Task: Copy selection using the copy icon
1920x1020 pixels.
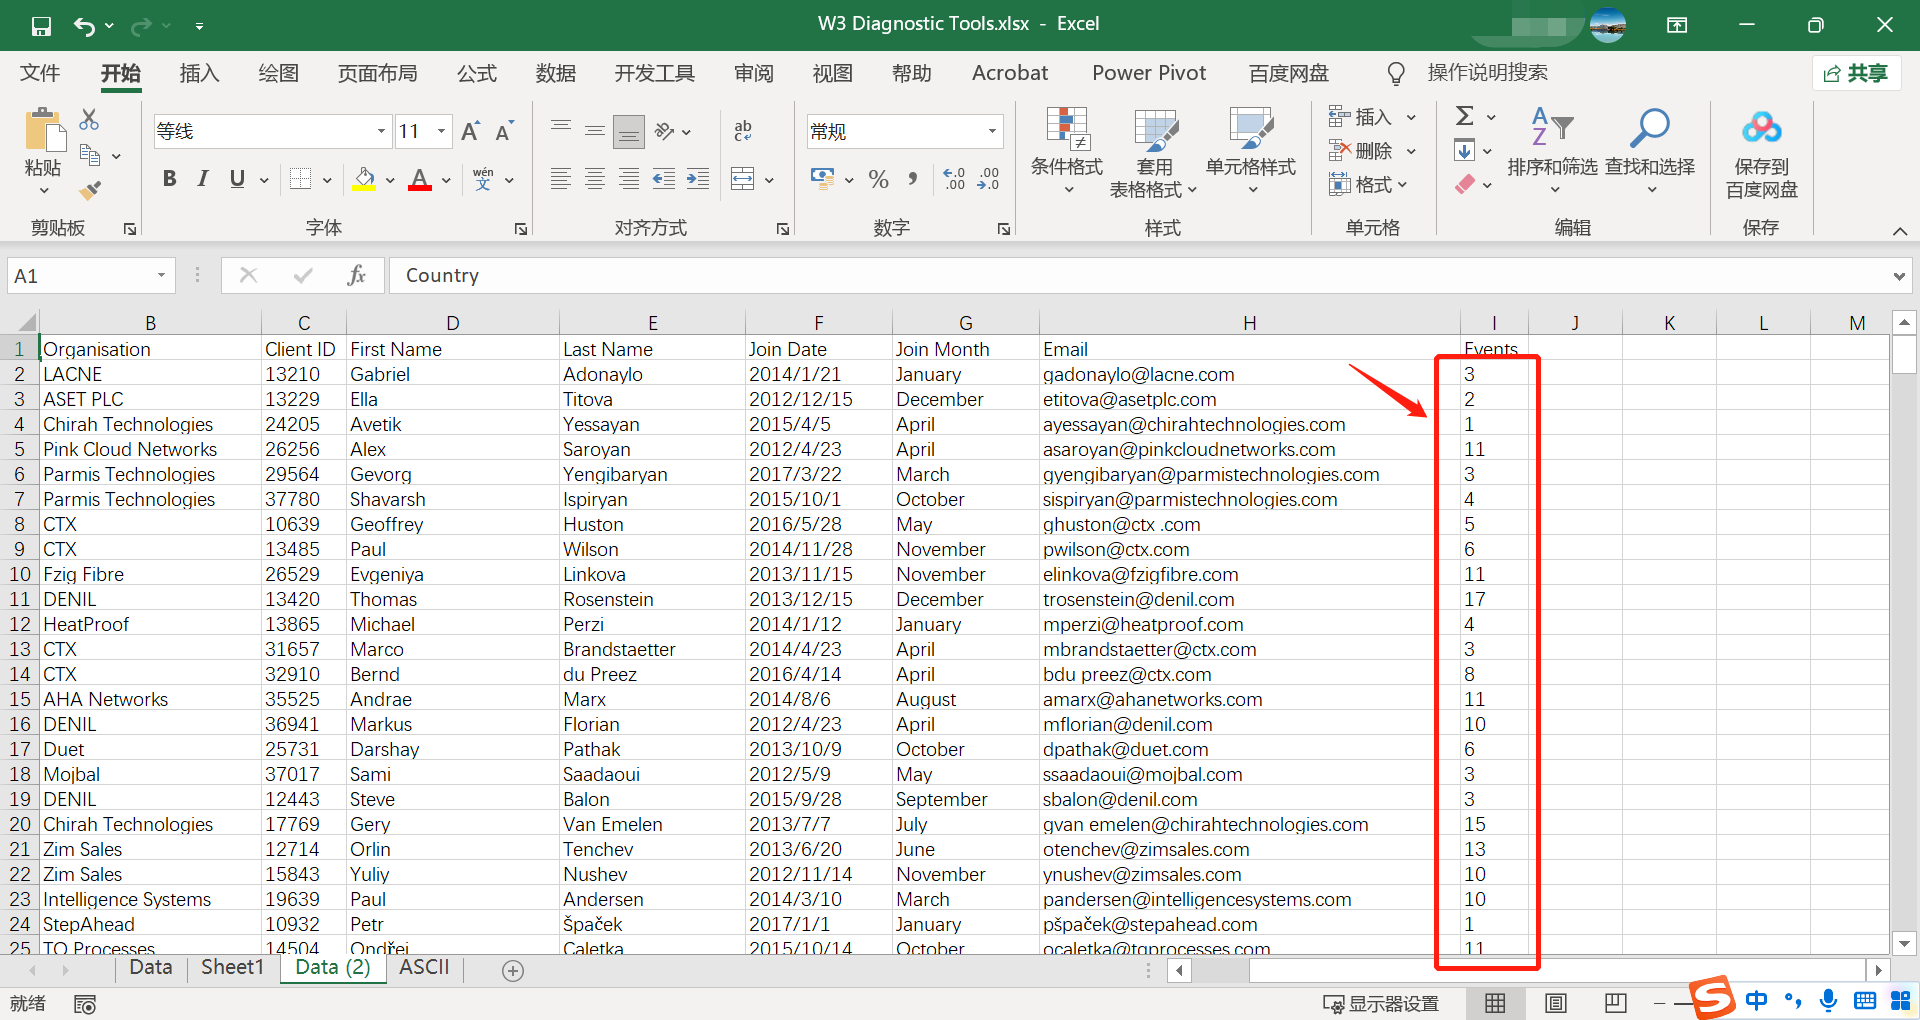Action: point(90,155)
